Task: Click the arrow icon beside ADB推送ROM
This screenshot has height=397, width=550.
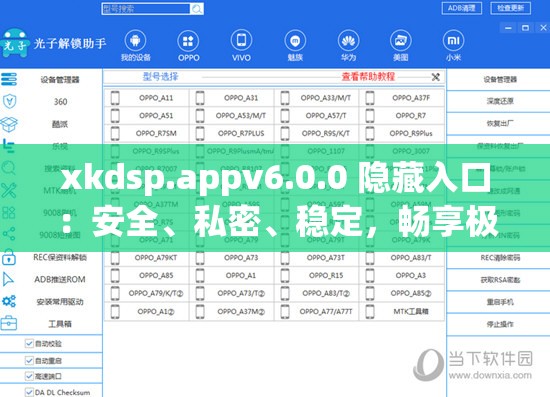Action: click(8, 279)
